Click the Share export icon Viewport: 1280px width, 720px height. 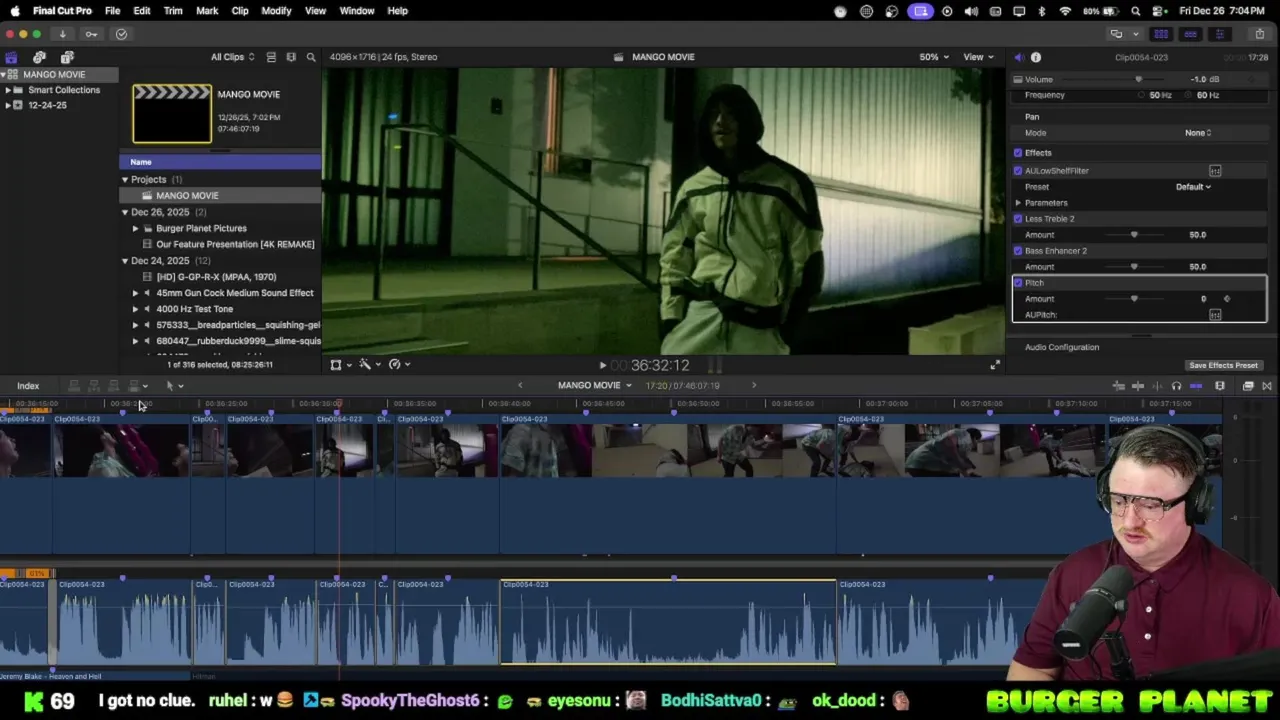click(1259, 34)
